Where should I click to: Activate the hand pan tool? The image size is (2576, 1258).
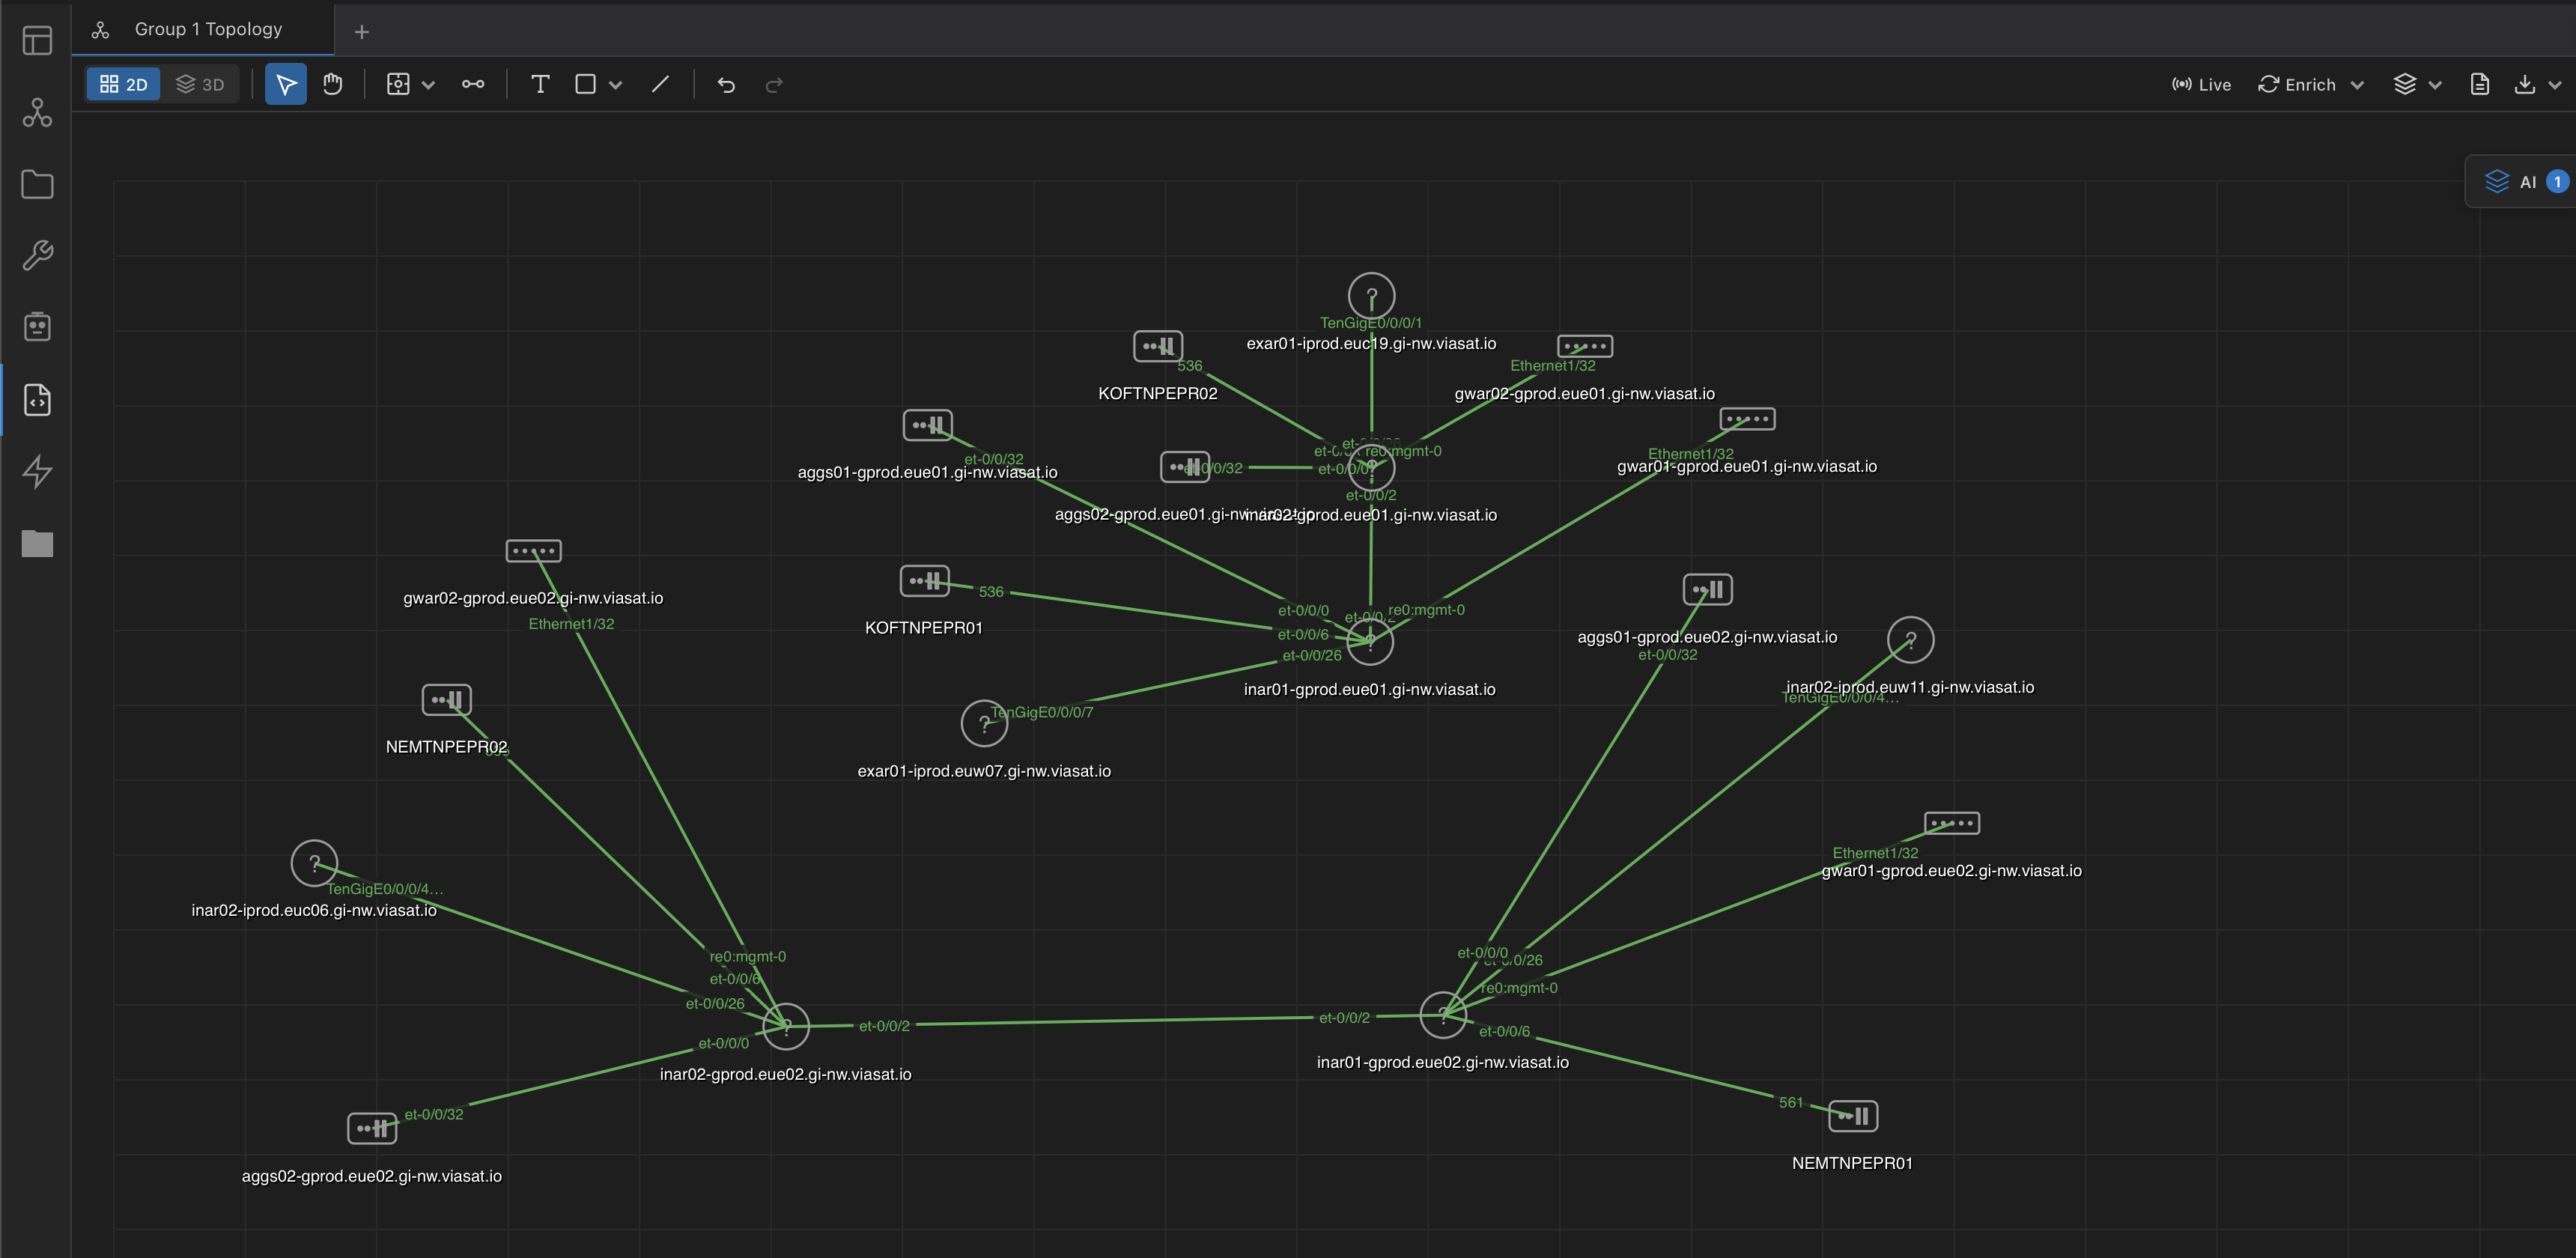[x=332, y=84]
